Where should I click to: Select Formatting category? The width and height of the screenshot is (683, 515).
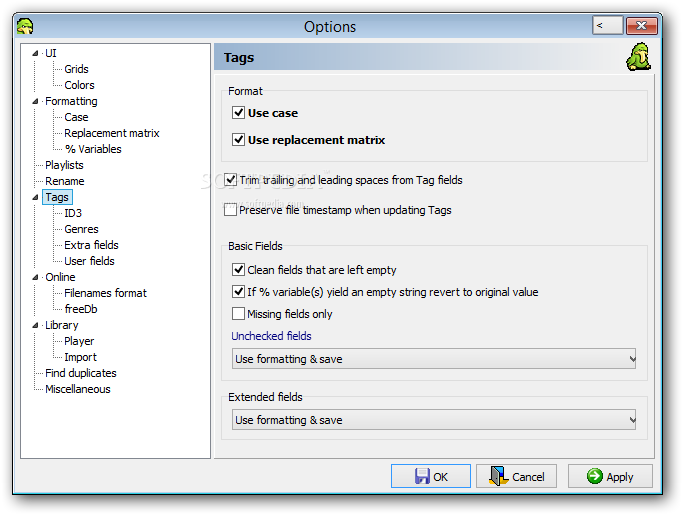click(71, 101)
